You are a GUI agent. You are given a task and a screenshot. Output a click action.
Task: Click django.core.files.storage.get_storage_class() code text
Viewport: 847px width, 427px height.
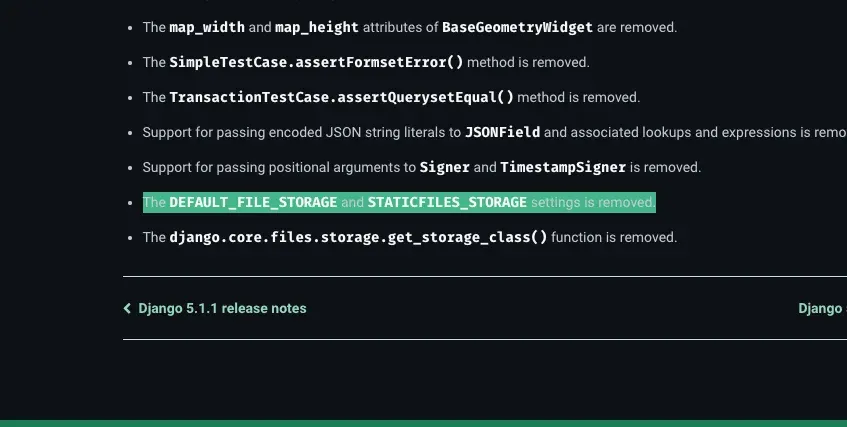358,237
